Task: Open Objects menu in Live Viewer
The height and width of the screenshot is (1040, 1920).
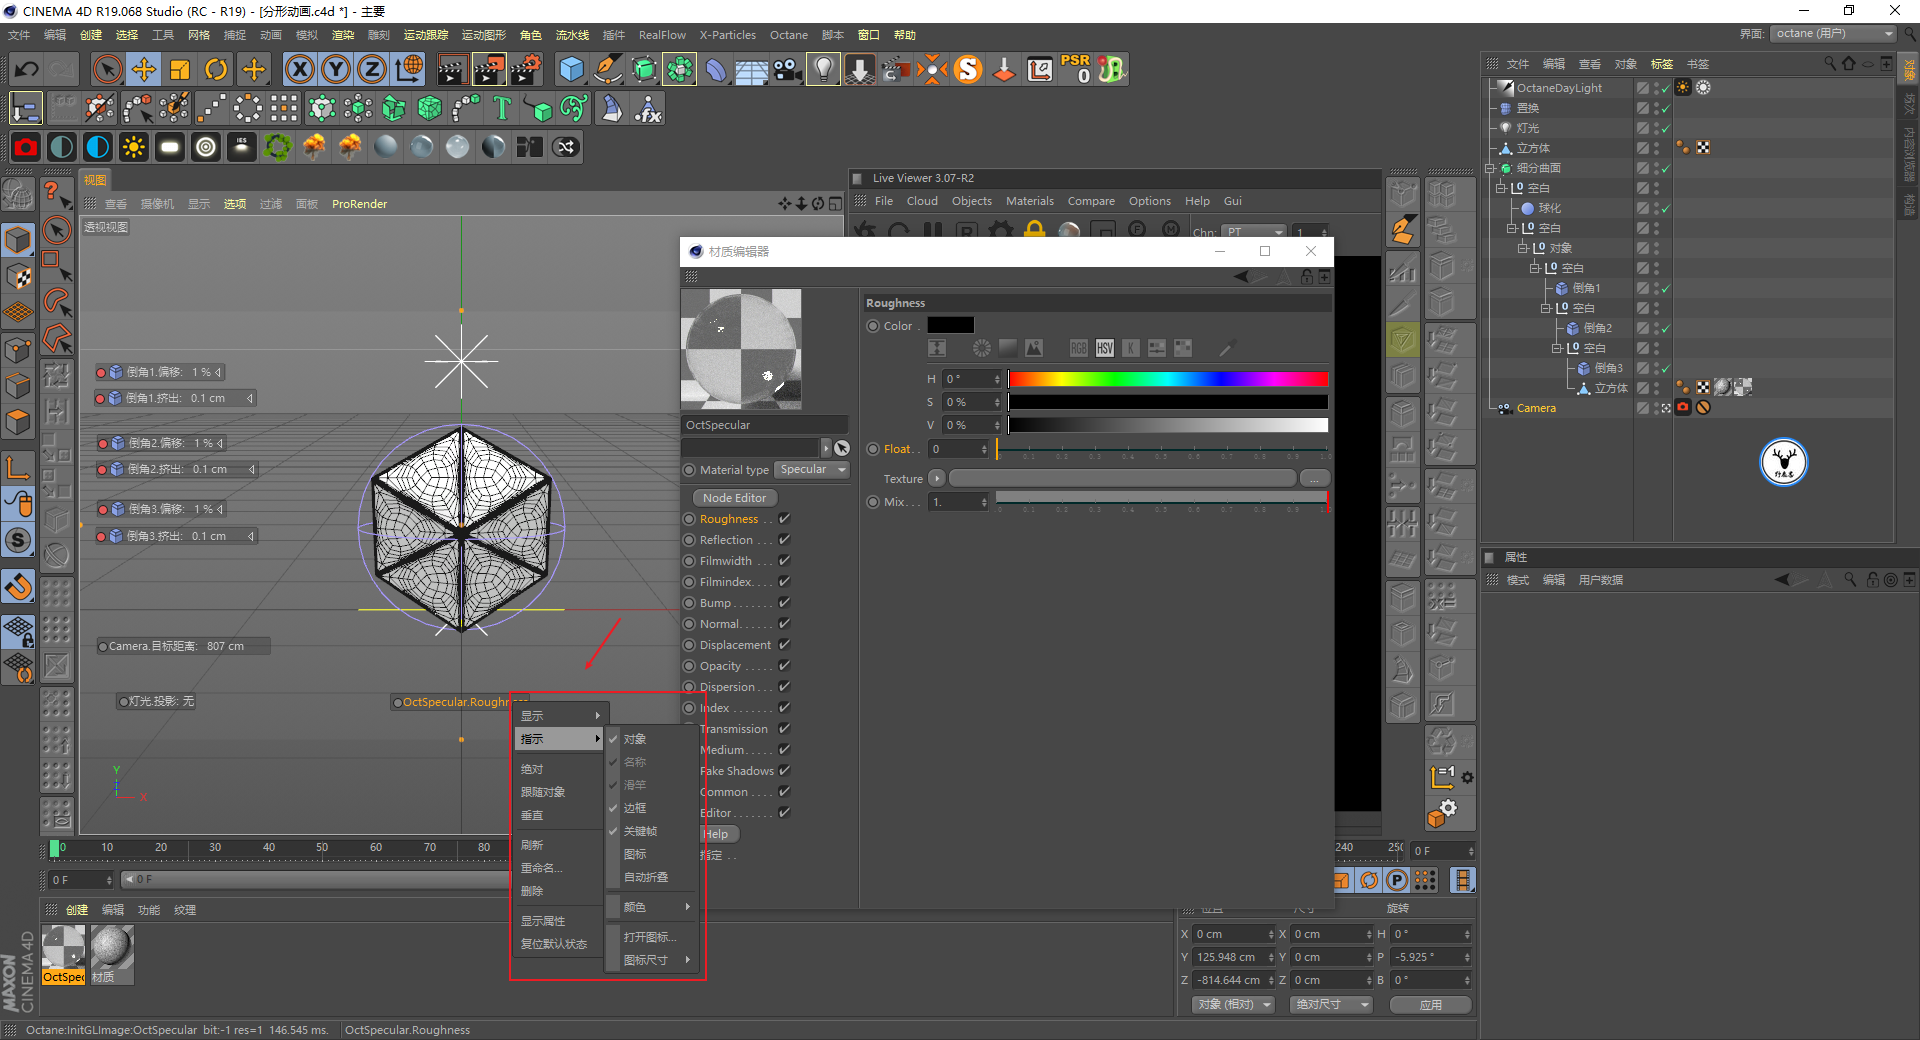Action: [x=971, y=201]
